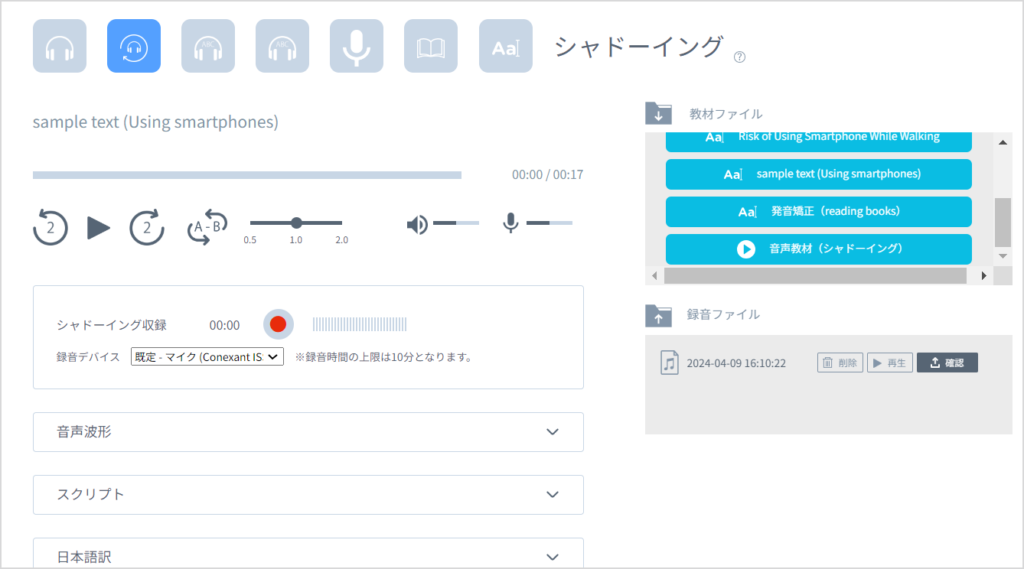1024x569 pixels.
Task: Adjust the microphone level slider
Action: click(x=549, y=223)
